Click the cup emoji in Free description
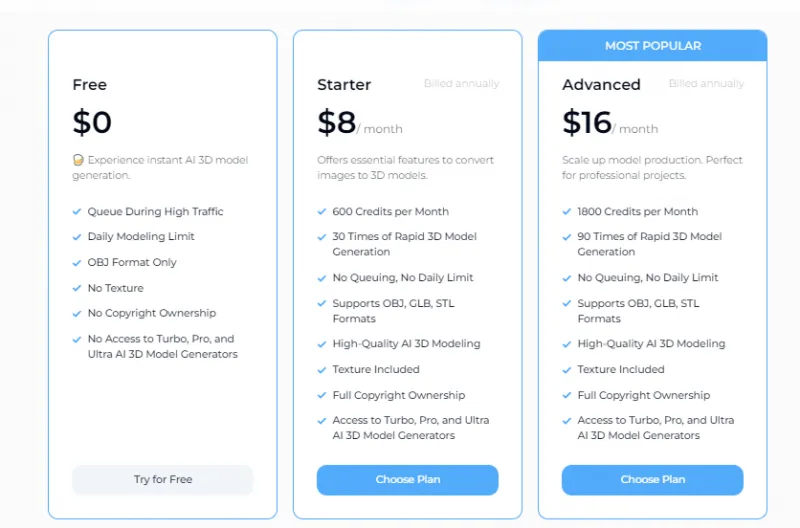 [x=78, y=160]
